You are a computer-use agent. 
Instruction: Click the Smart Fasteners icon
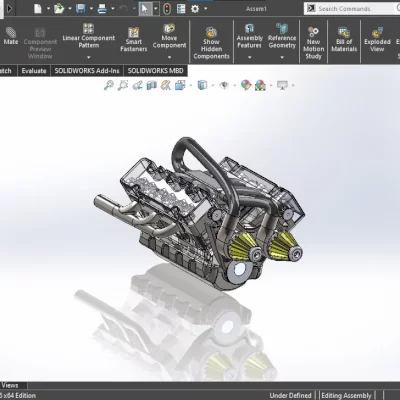click(x=133, y=33)
